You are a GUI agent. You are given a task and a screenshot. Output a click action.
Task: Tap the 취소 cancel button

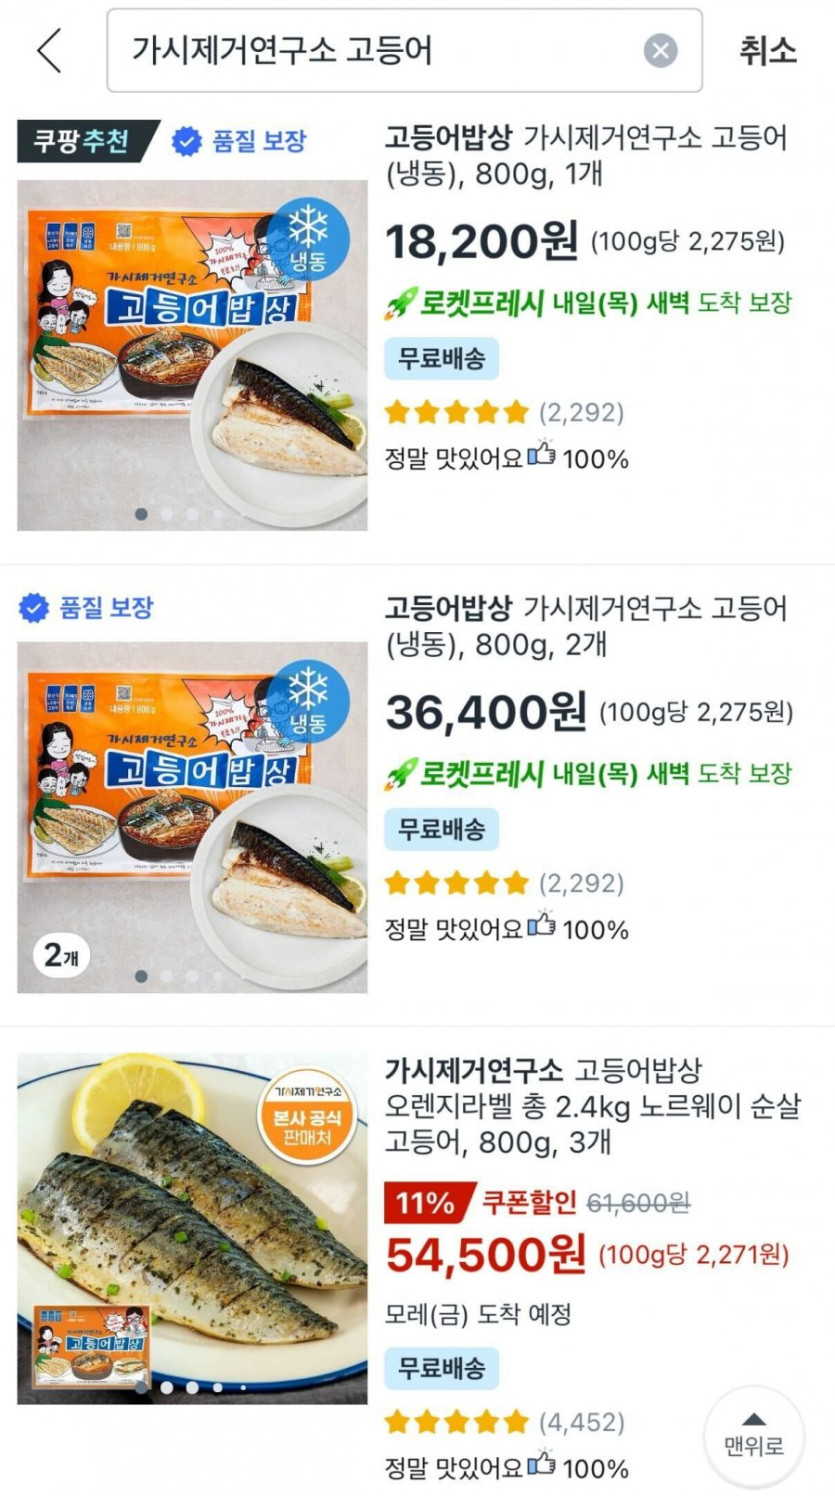[768, 51]
